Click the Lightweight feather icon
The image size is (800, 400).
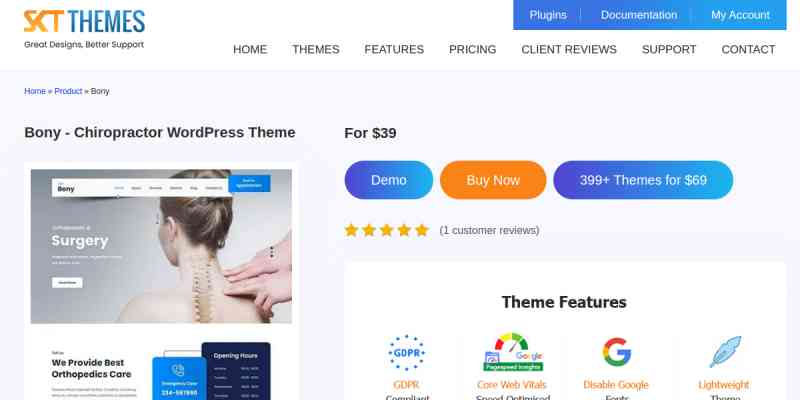point(725,352)
